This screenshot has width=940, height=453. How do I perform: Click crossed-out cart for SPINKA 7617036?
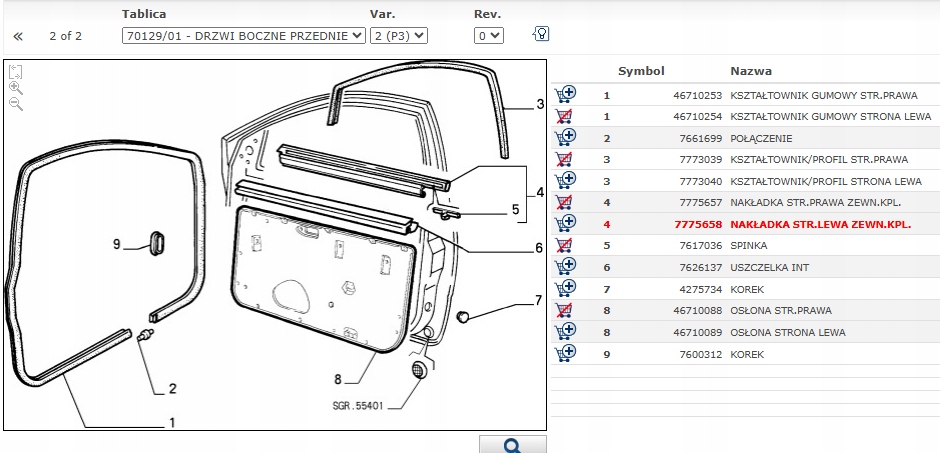coord(564,245)
